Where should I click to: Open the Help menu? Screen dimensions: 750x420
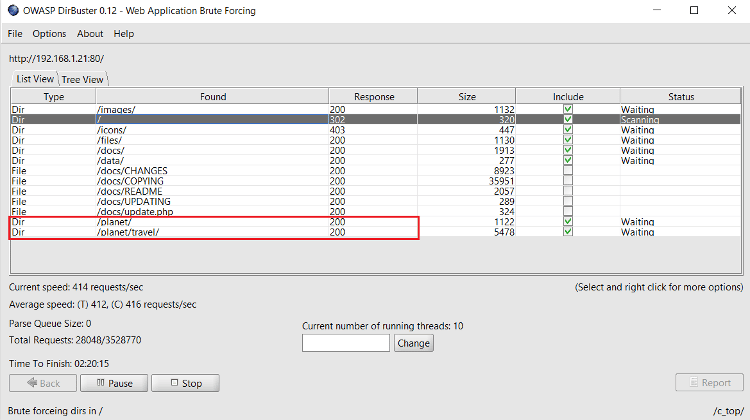(x=124, y=34)
